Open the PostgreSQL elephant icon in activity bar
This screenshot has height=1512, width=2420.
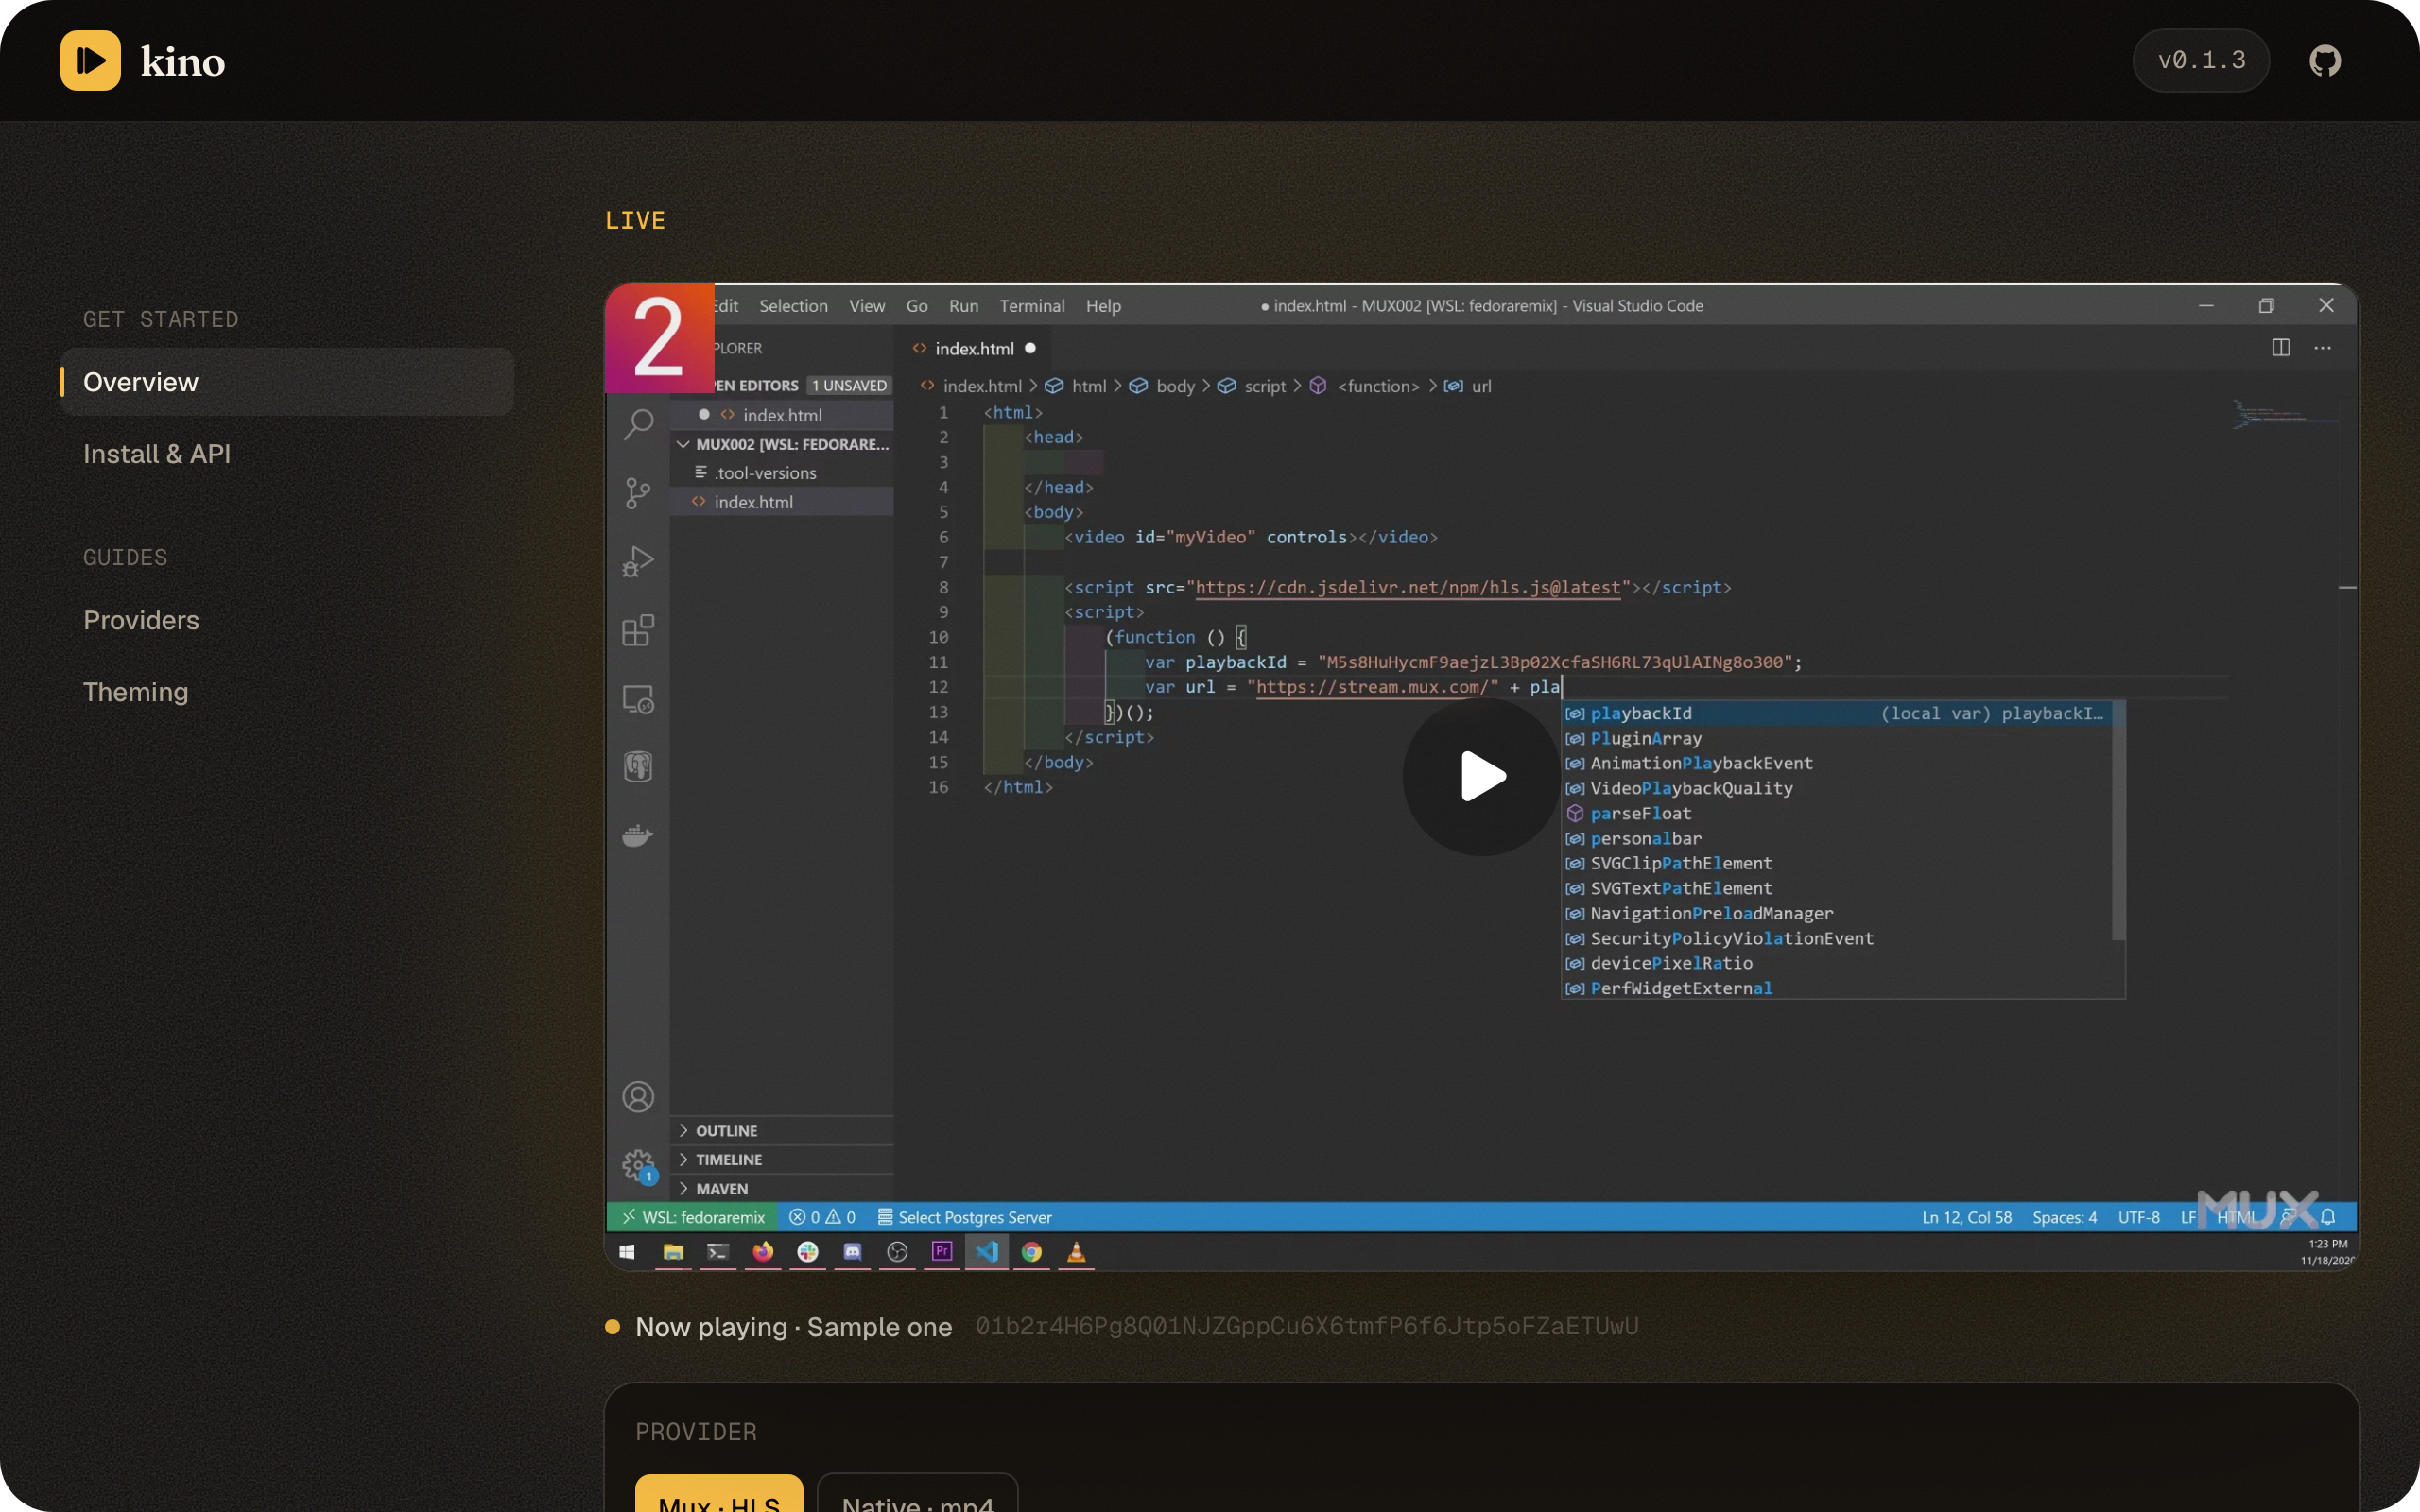[x=638, y=767]
